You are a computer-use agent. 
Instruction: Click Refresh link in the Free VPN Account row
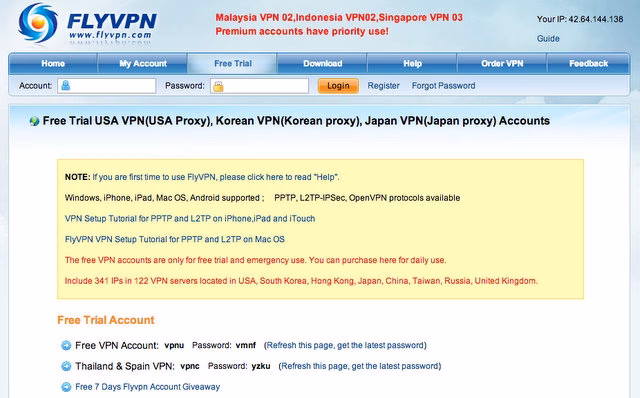[x=345, y=345]
